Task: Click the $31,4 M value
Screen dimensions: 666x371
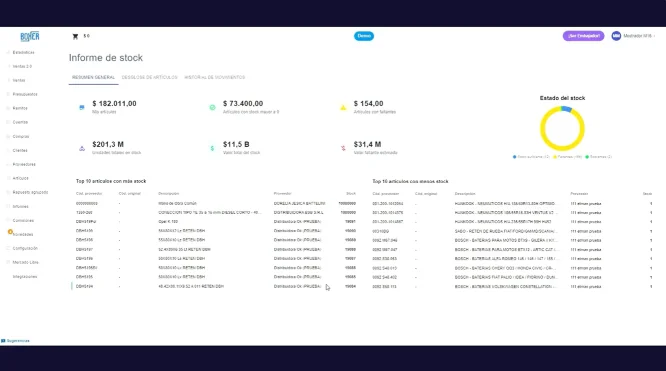Action: 367,144
